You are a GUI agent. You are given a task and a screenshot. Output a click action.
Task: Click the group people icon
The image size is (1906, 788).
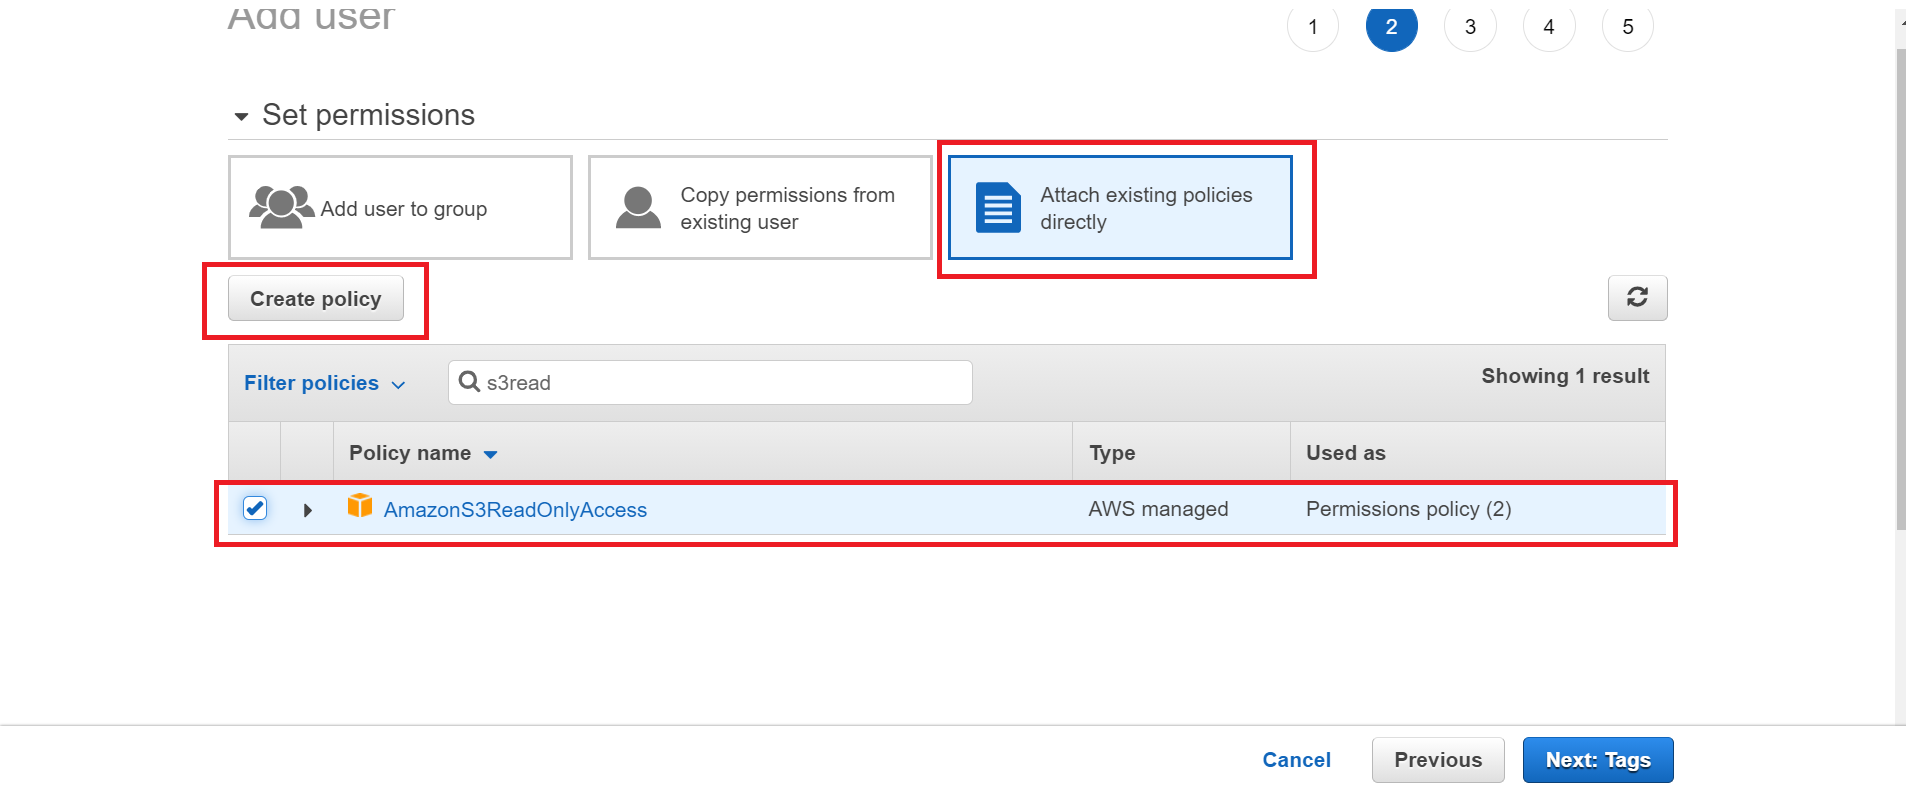tap(280, 207)
